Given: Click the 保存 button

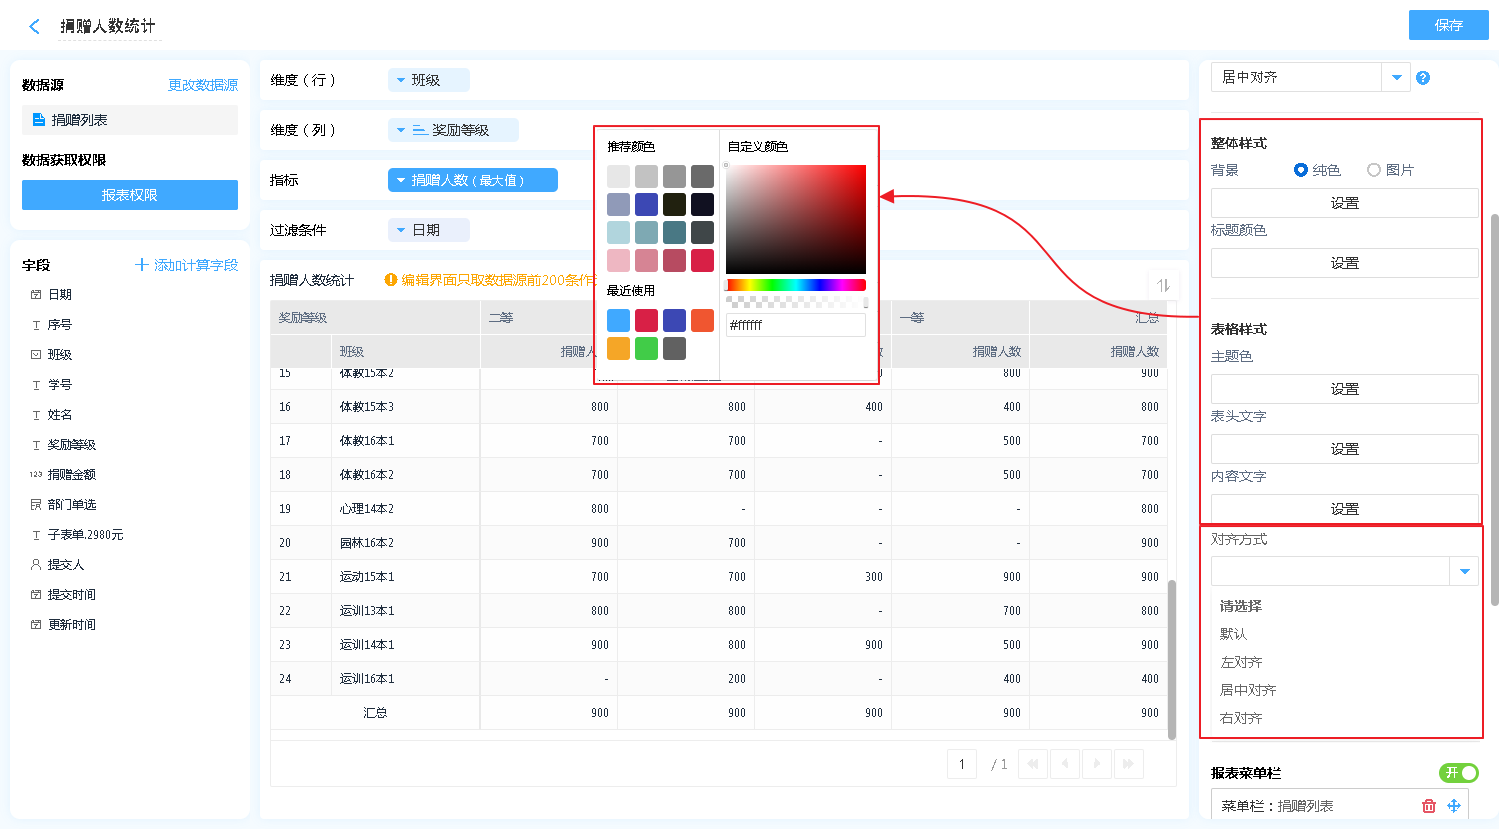Looking at the screenshot, I should tap(1448, 25).
